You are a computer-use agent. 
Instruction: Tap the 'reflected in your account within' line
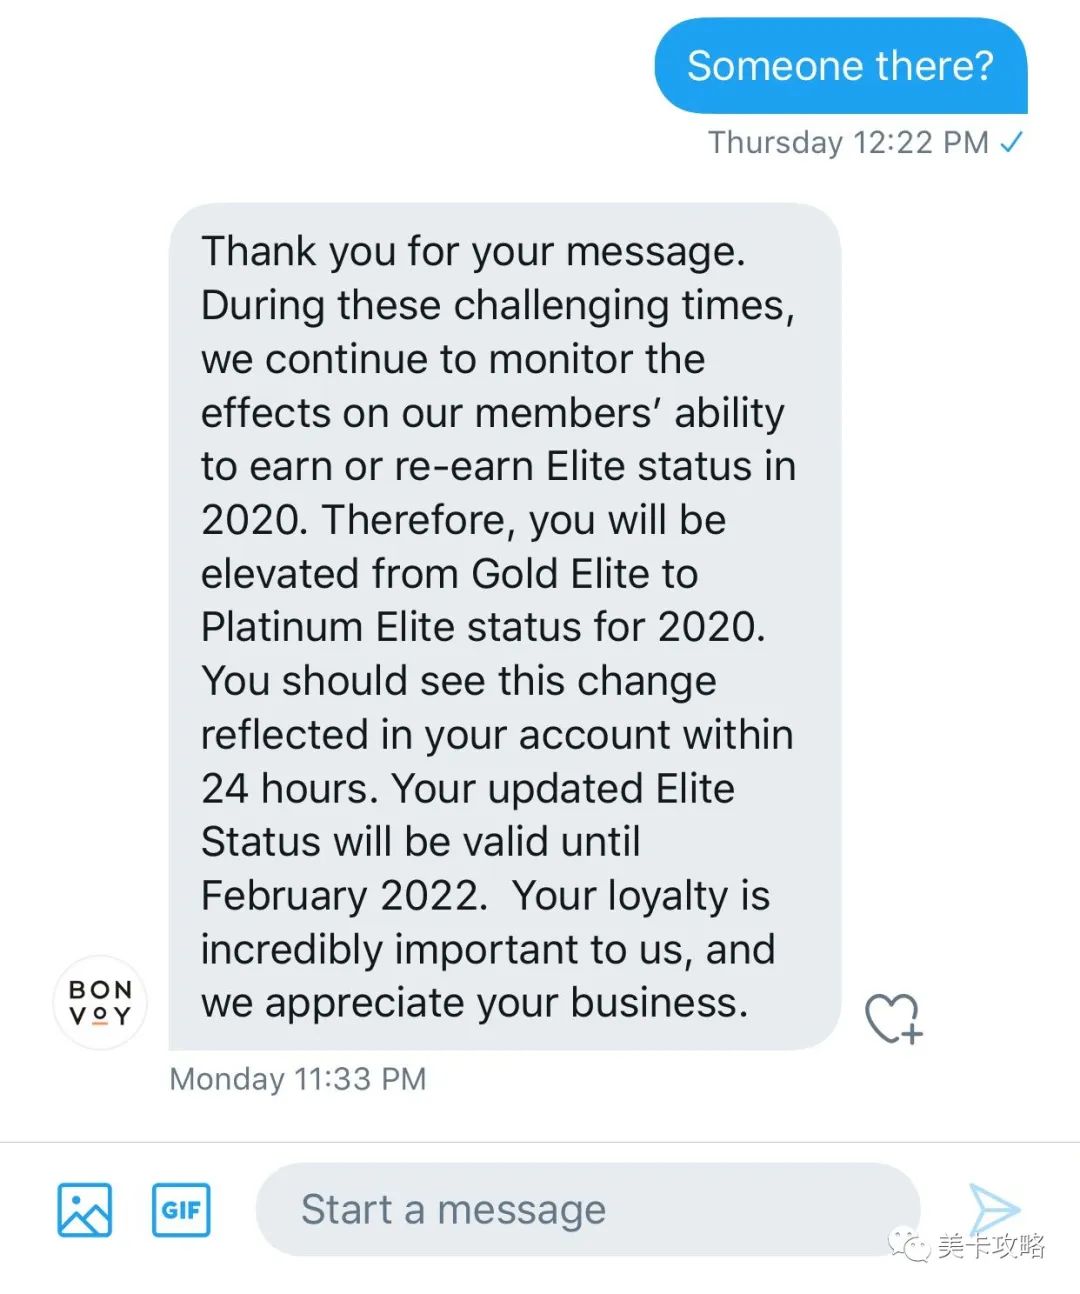[x=497, y=735]
